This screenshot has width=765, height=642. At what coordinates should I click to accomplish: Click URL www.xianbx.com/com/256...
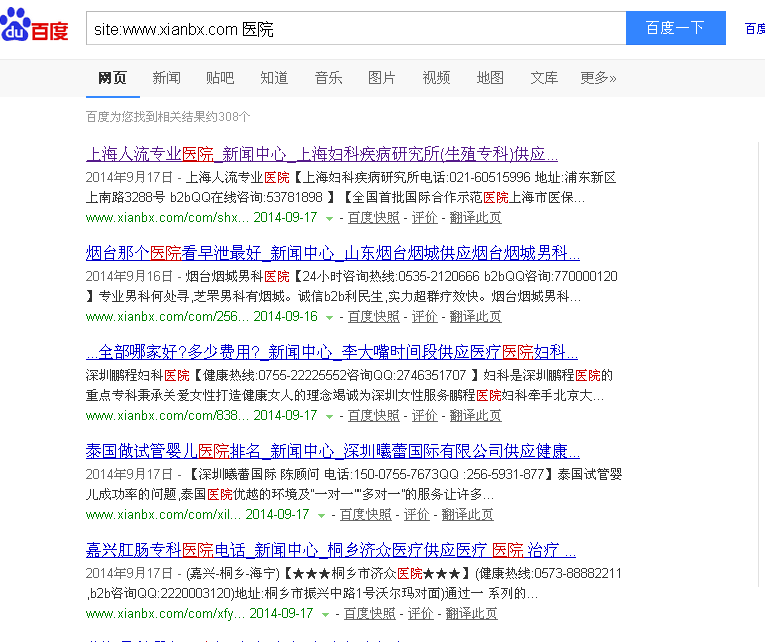pos(167,317)
